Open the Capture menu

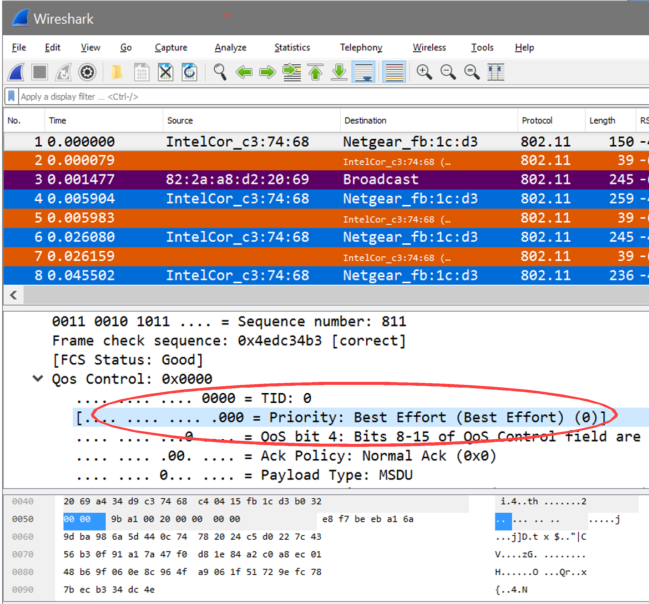(171, 48)
